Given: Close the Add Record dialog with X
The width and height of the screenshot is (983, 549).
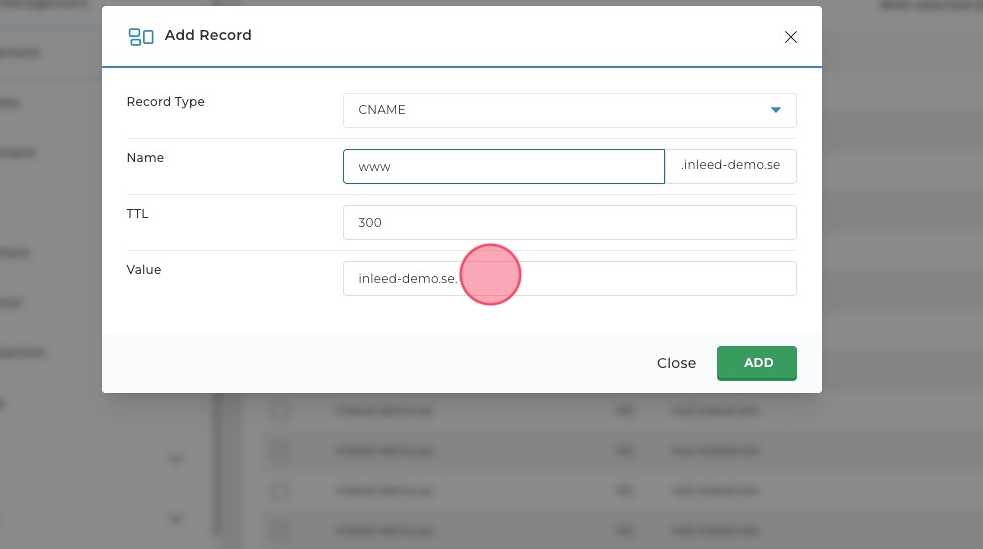Looking at the screenshot, I should click(790, 37).
